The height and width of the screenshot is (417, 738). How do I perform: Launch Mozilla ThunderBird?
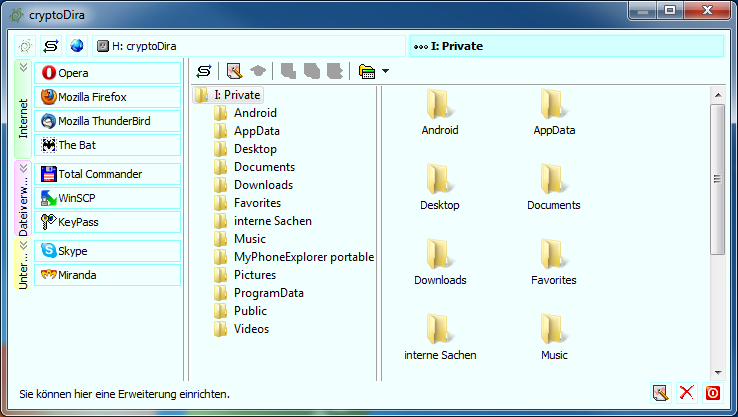click(x=107, y=121)
